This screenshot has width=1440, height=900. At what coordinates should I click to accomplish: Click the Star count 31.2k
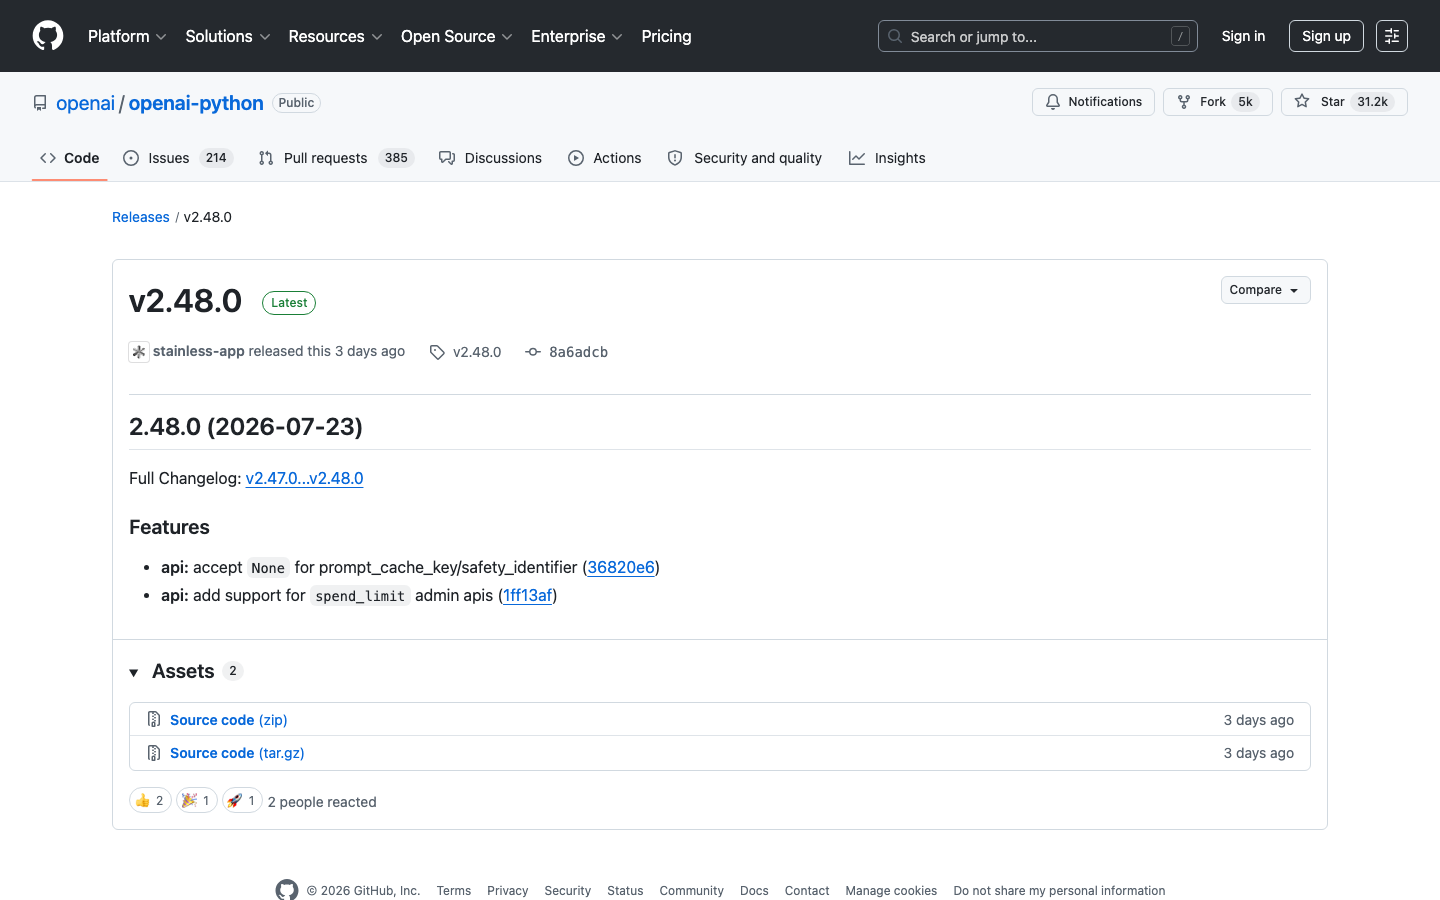(1373, 102)
